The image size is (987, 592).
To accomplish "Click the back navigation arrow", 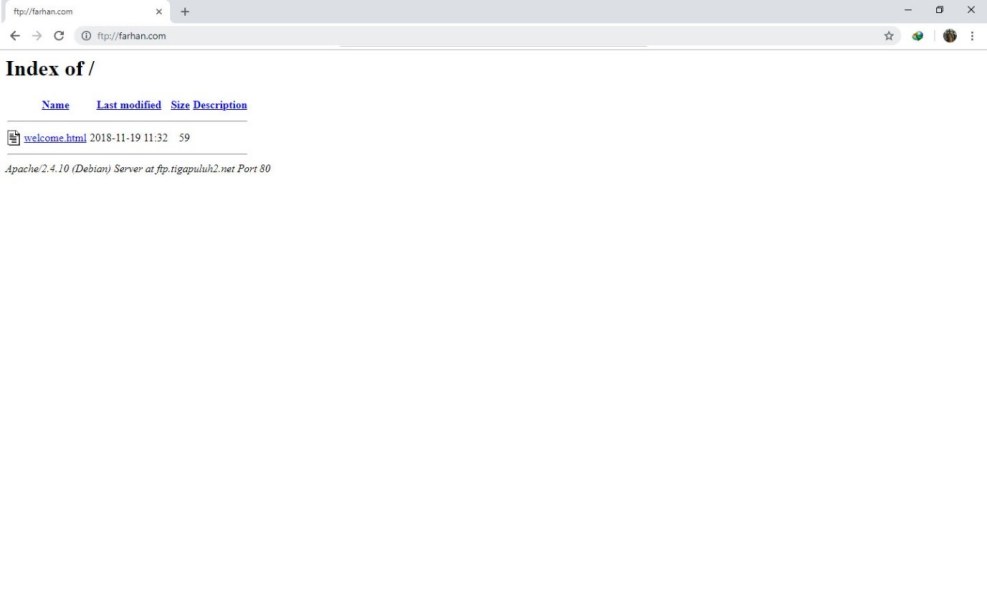I will tap(15, 36).
